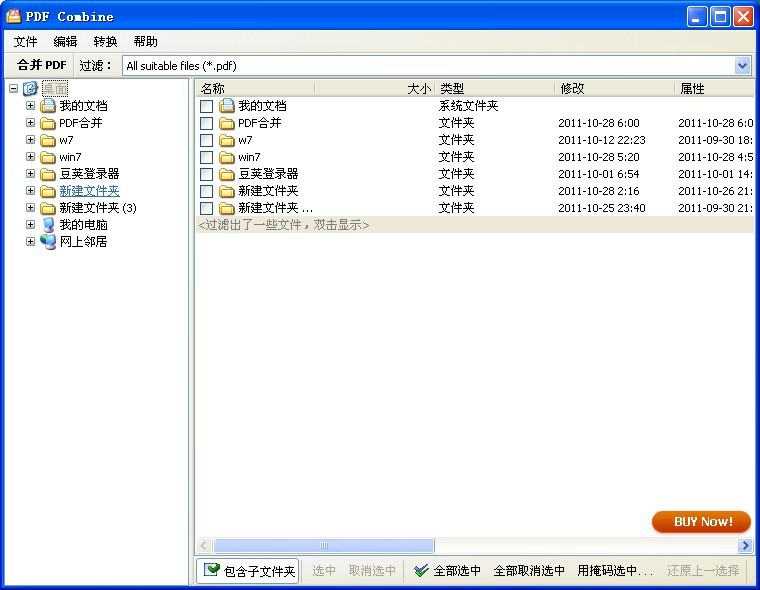Click the 桌面 desktop icon at tree root
Image resolution: width=760 pixels, height=590 pixels.
(x=31, y=89)
